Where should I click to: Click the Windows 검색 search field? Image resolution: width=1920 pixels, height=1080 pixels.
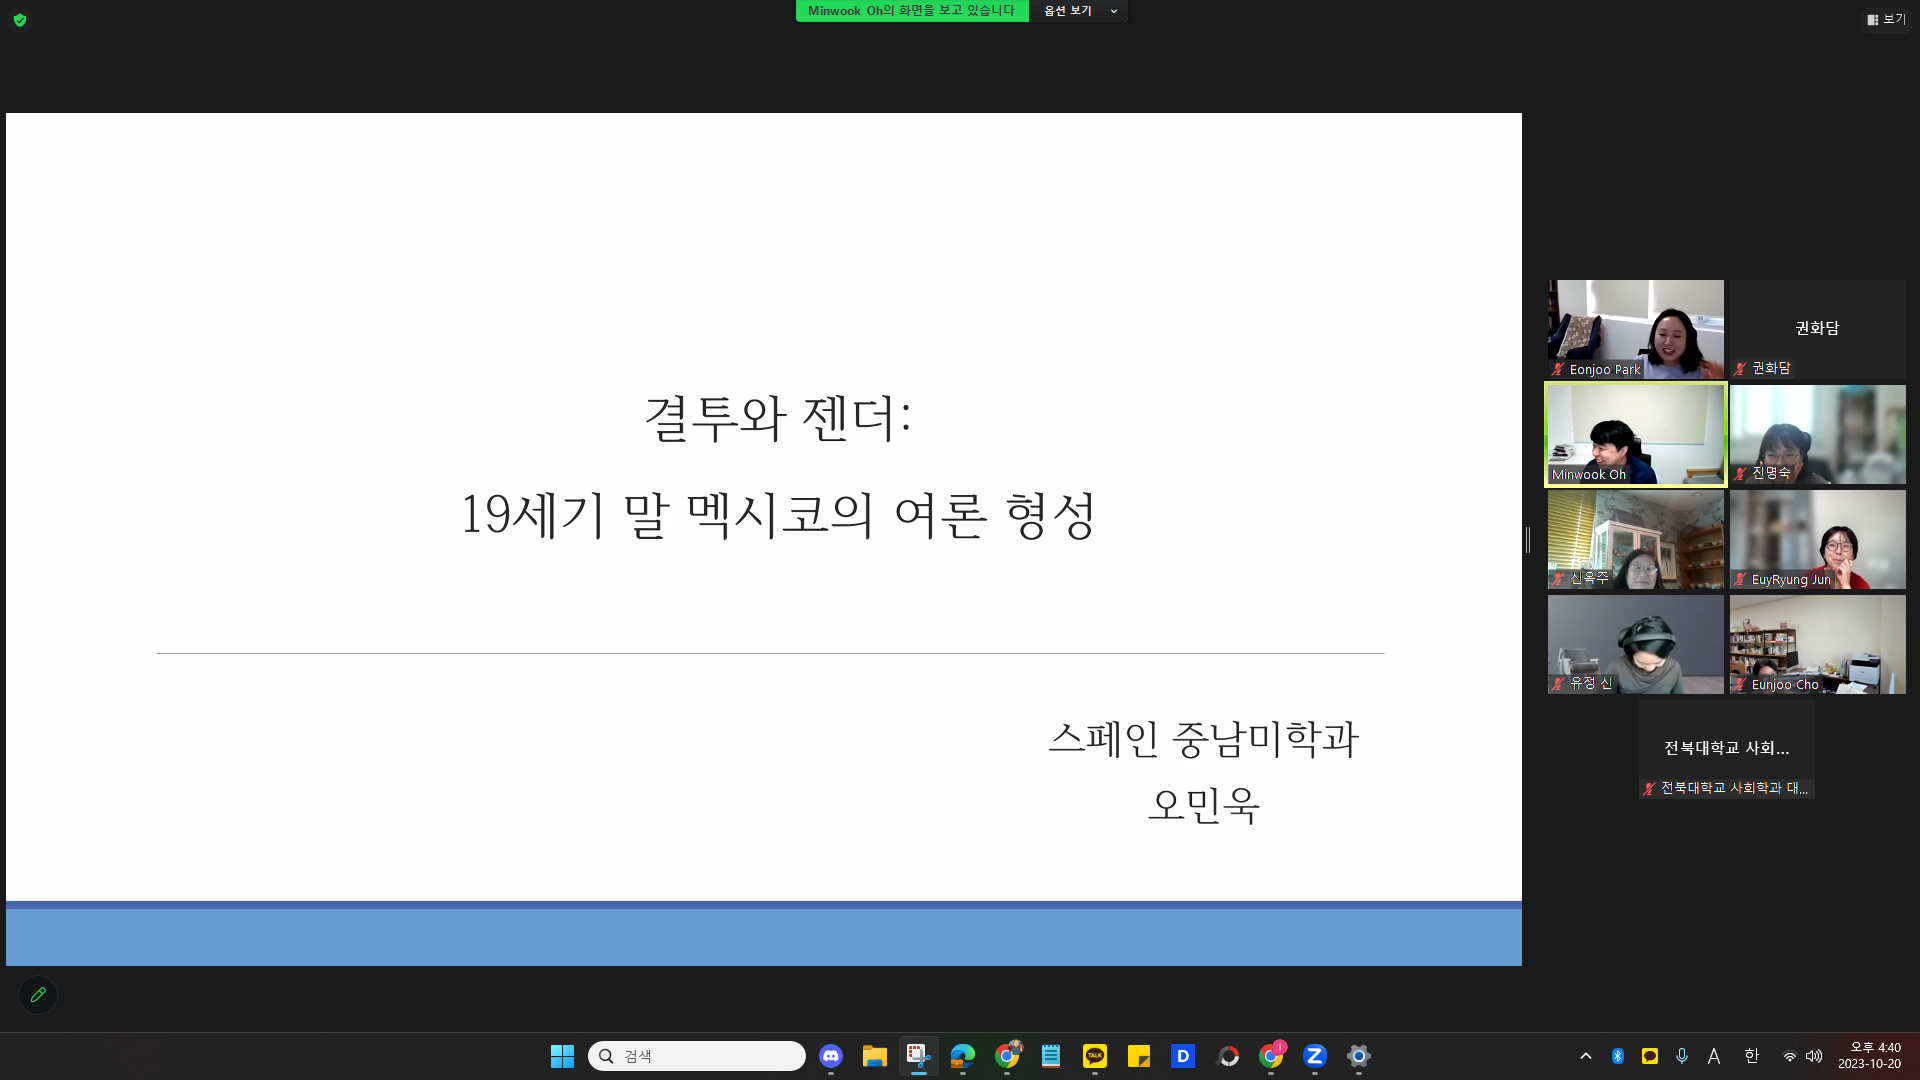pyautogui.click(x=697, y=1056)
